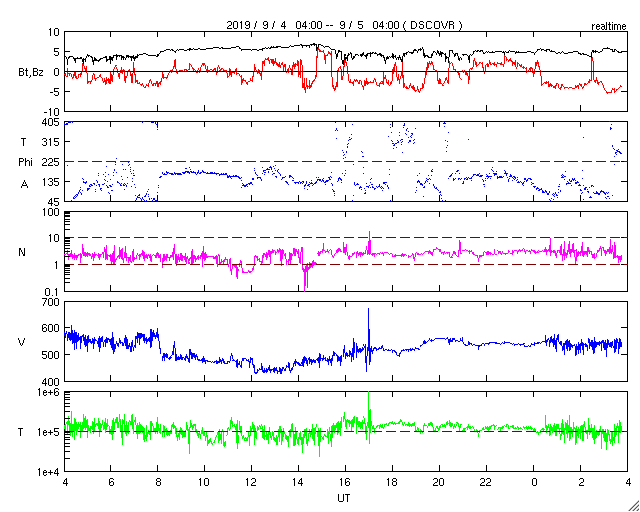Click tick value "400" on the V axis
This screenshot has height=512, width=640.
click(x=52, y=381)
